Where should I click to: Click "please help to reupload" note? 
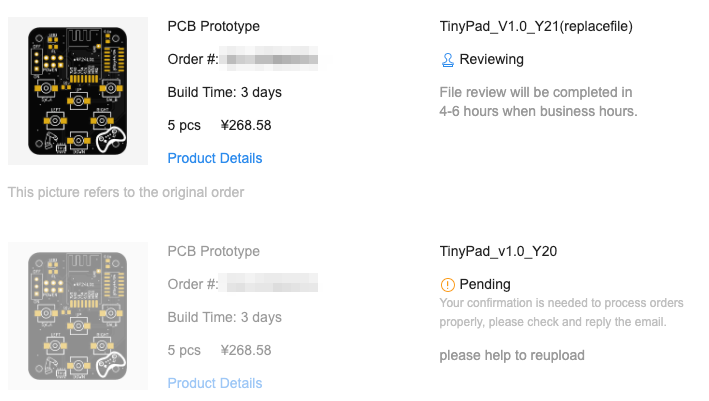coord(512,355)
